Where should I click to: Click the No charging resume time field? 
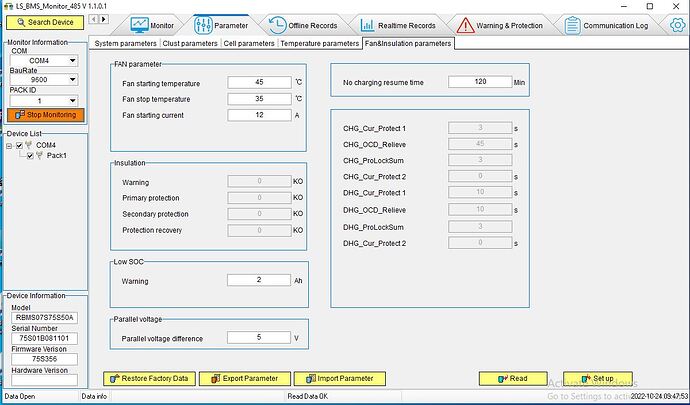click(x=480, y=82)
